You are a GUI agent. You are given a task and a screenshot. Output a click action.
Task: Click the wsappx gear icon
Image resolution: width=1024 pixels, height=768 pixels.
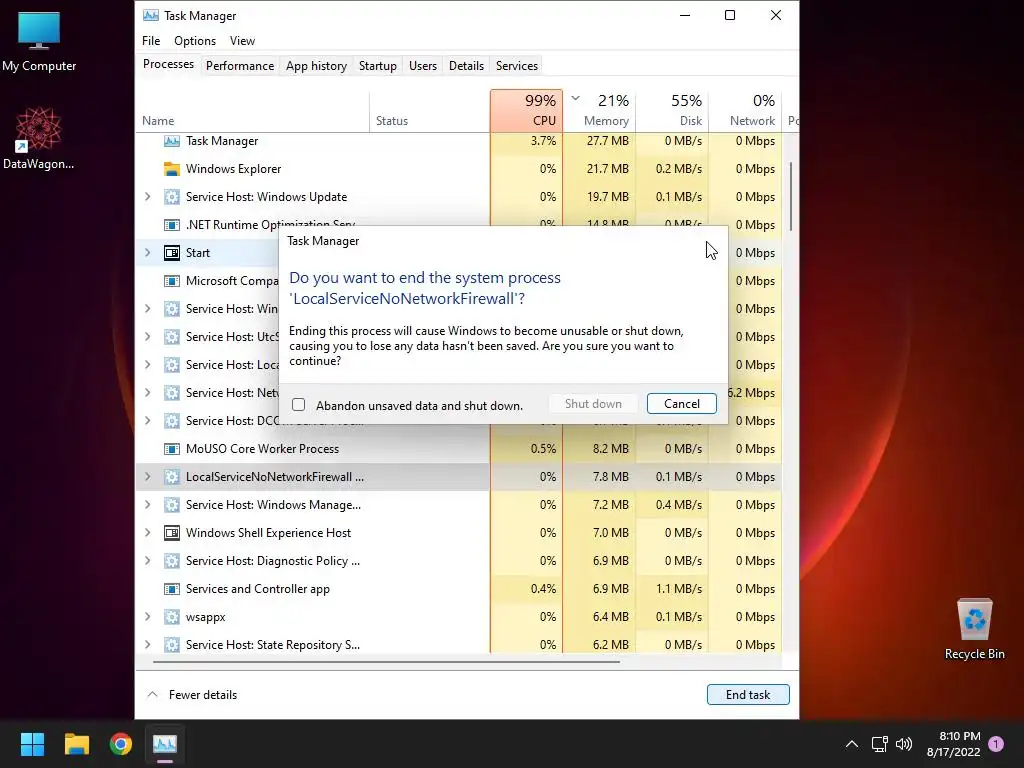(x=172, y=616)
